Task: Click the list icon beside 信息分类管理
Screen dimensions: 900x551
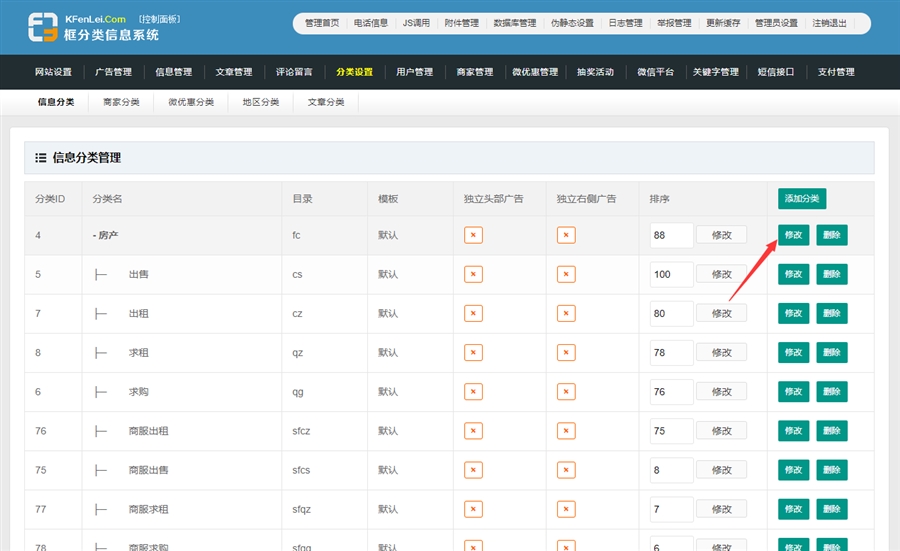Action: click(41, 158)
